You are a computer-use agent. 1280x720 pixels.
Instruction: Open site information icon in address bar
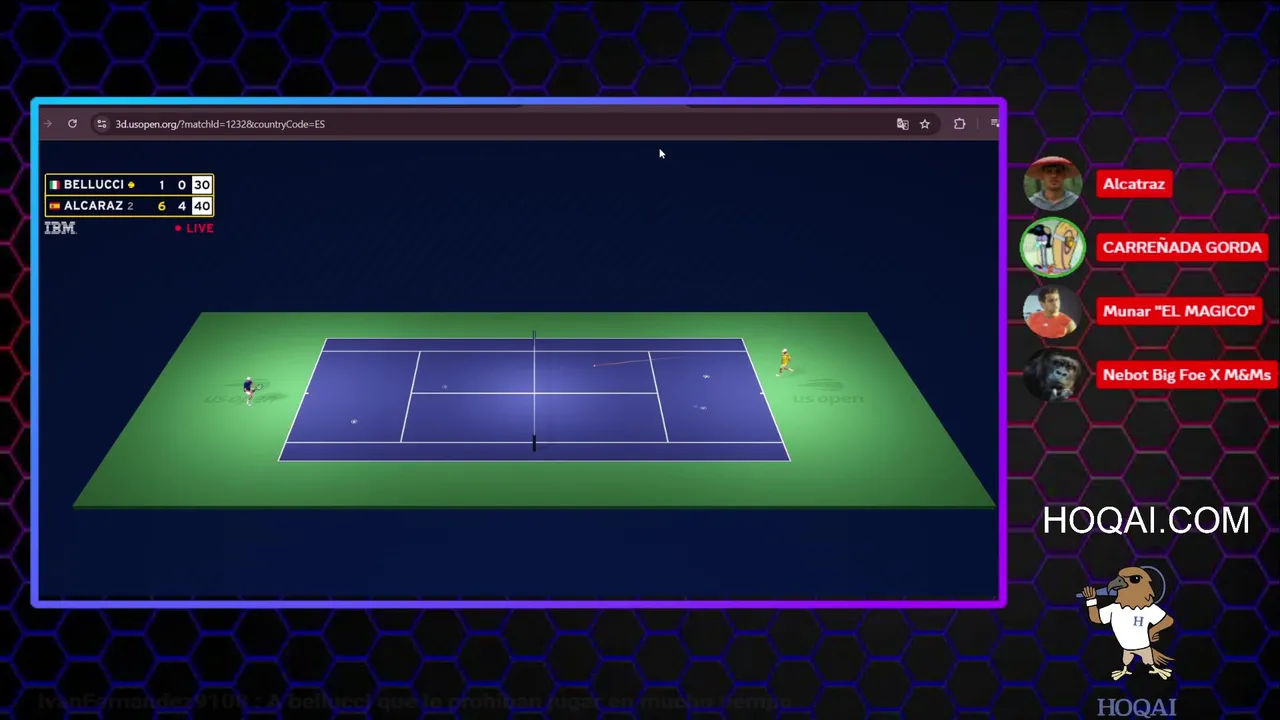pos(101,124)
